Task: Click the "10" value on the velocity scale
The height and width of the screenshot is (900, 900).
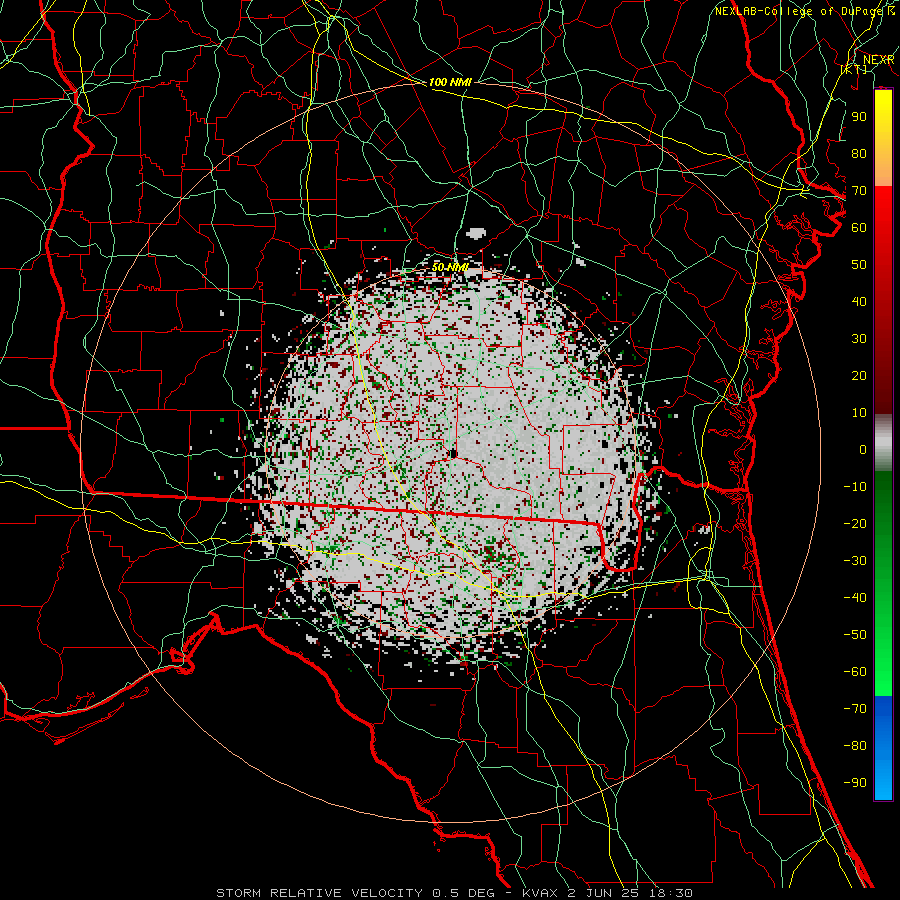Action: pos(859,413)
